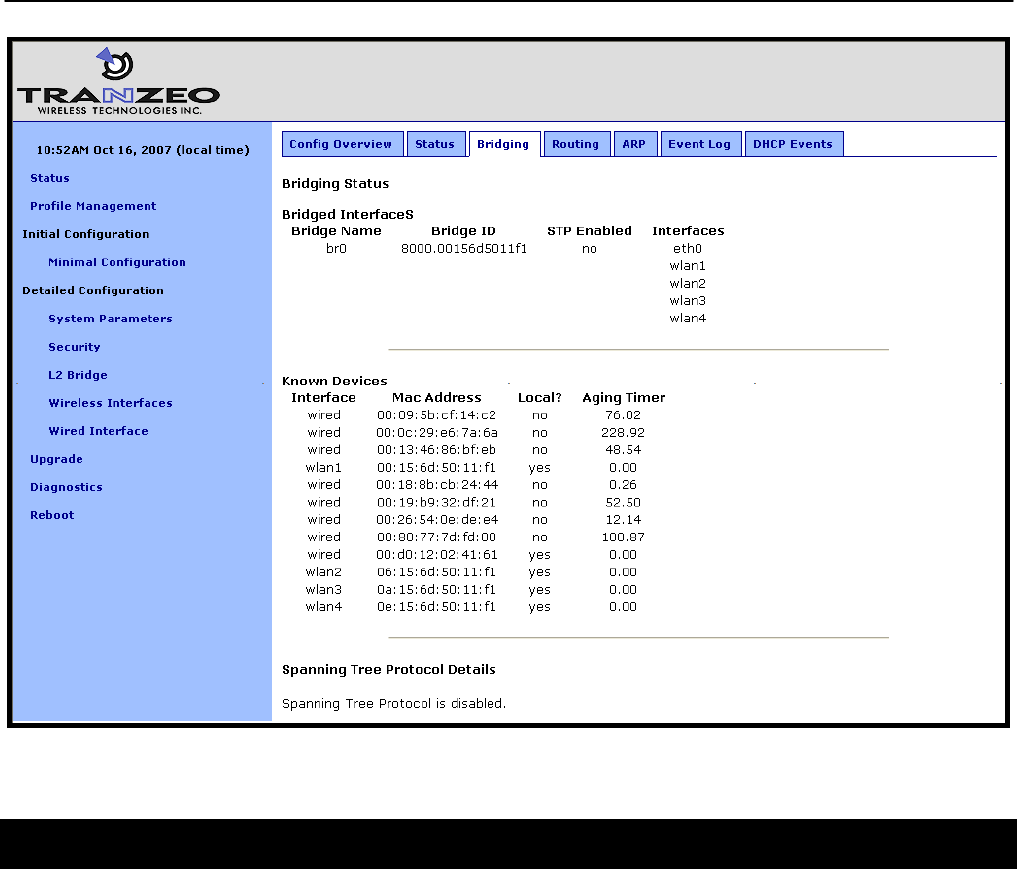Screen dimensions: 1017x869
Task: Go to L2 Bridge configuration
Action: 78,375
